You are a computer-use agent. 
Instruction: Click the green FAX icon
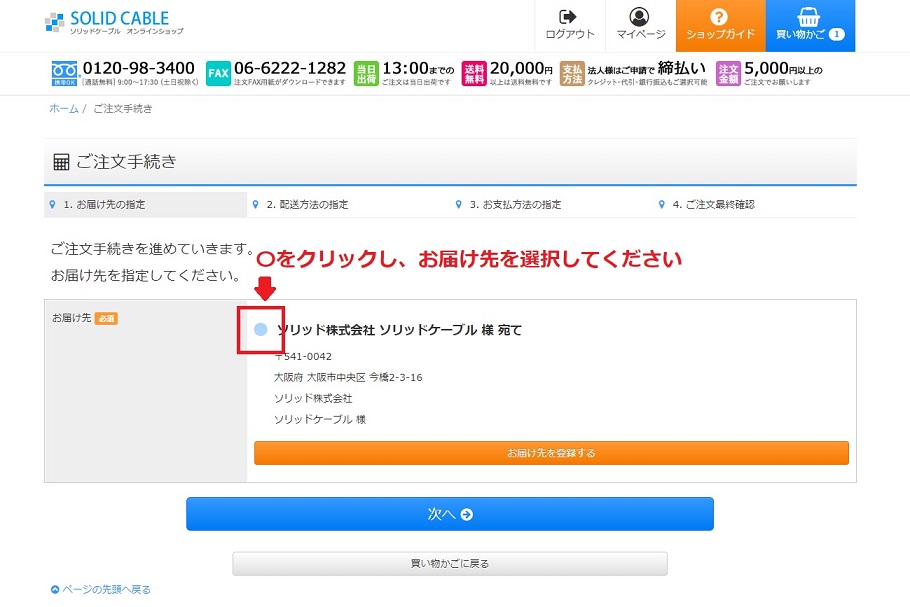point(218,73)
